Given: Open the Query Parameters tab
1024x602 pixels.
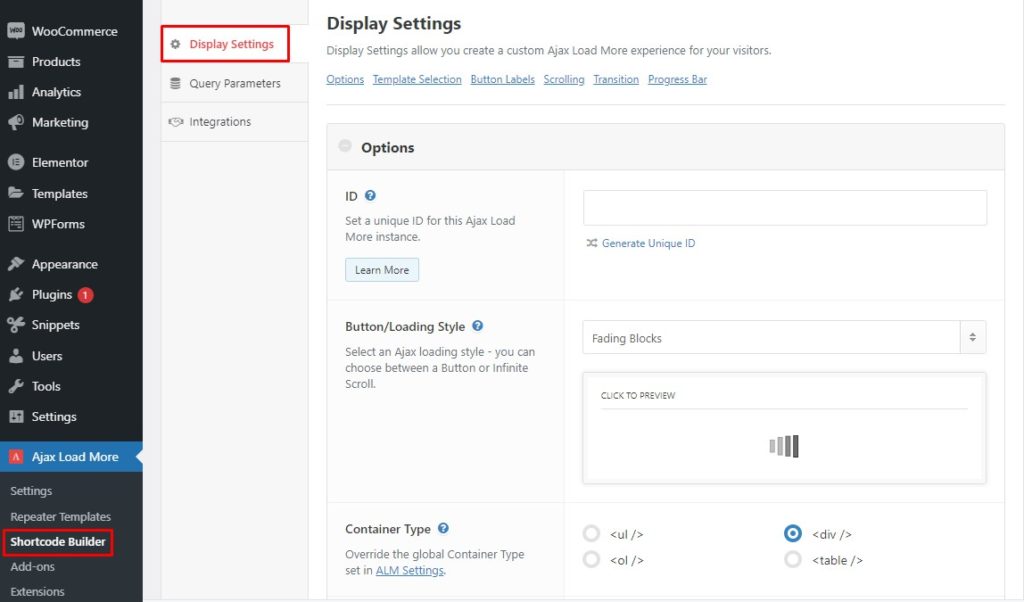Looking at the screenshot, I should [234, 83].
